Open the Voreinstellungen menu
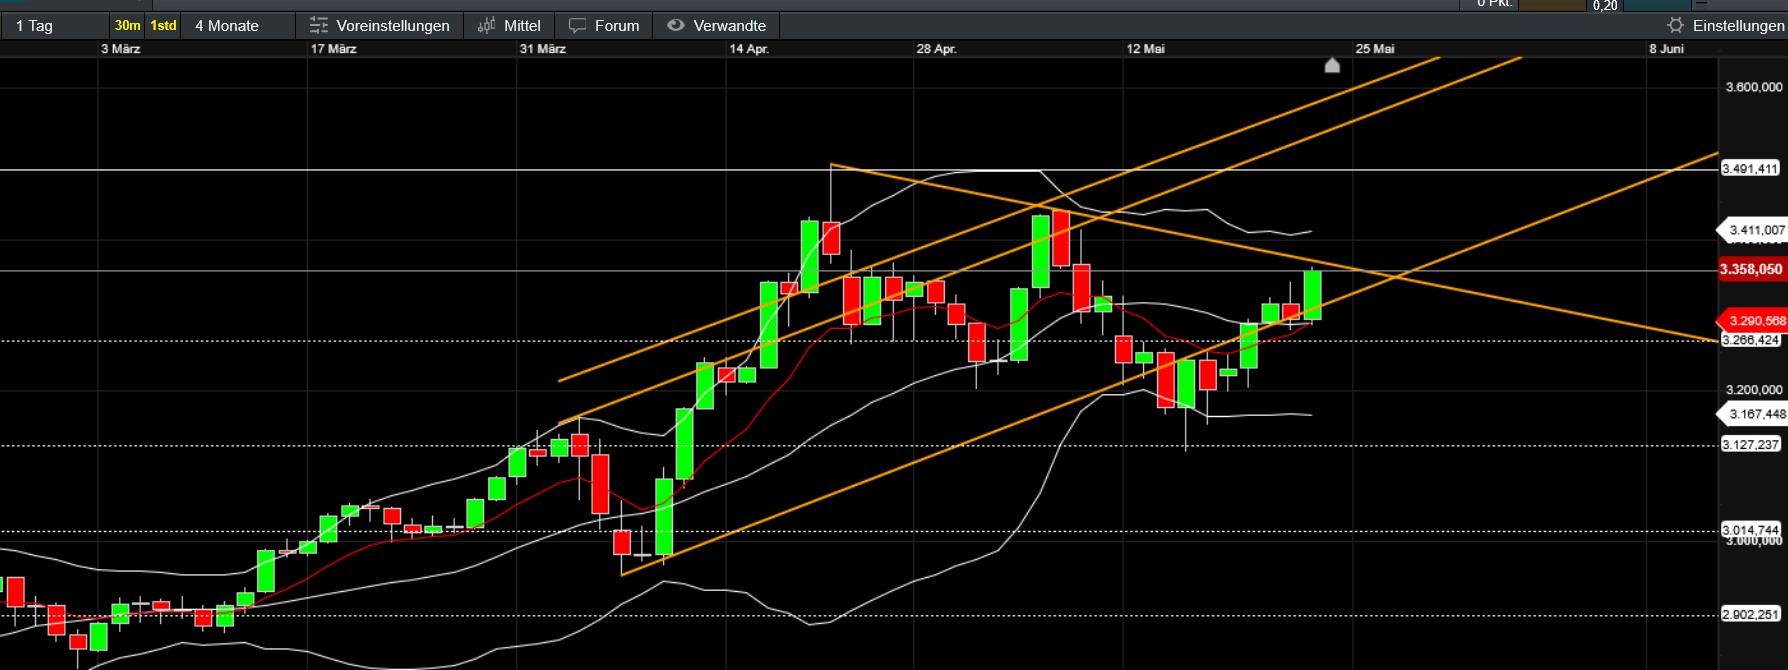1788x670 pixels. (380, 26)
